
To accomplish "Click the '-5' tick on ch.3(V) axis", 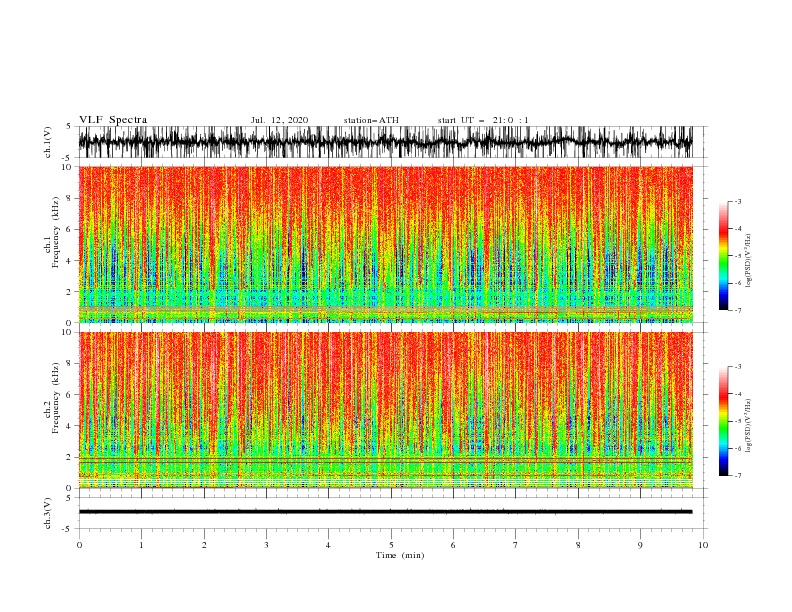I will [x=68, y=529].
